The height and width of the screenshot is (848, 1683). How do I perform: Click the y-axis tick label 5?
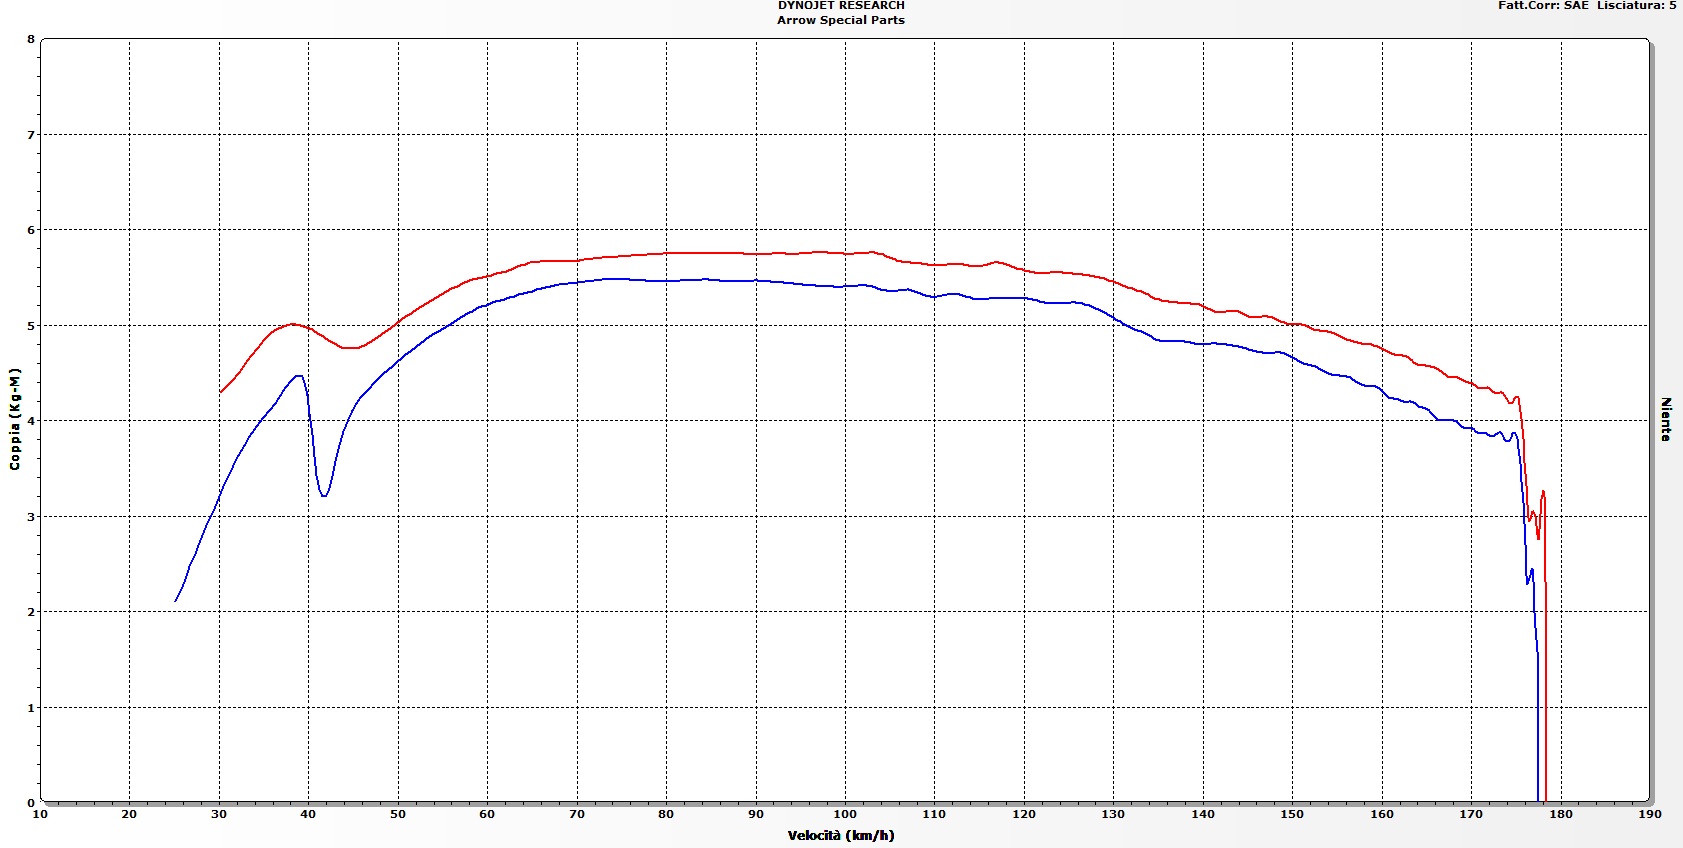pyautogui.click(x=31, y=326)
